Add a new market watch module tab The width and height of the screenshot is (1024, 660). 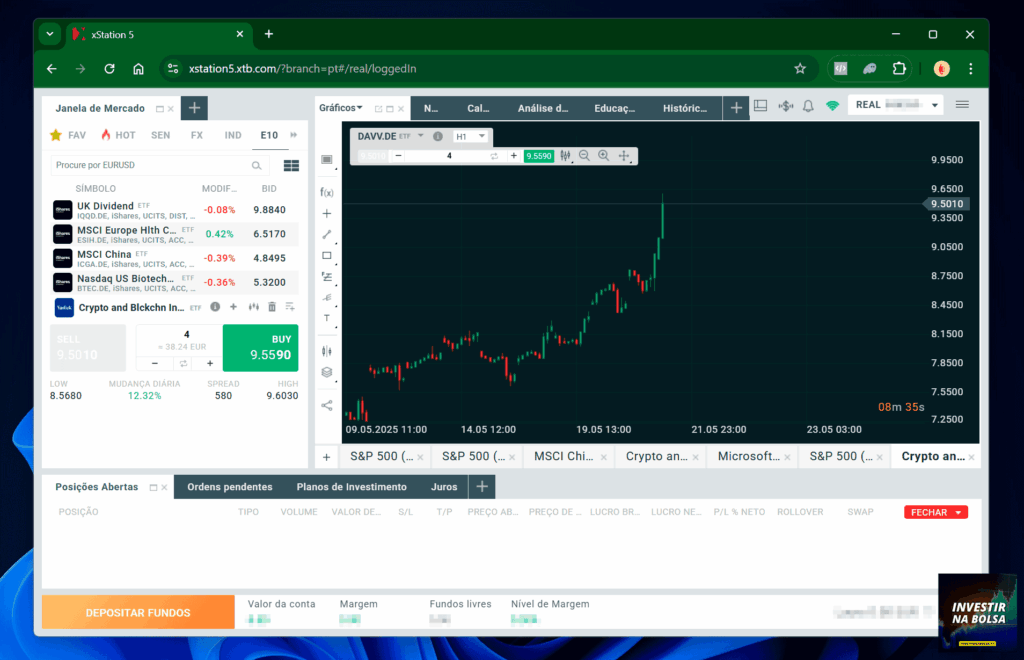194,108
